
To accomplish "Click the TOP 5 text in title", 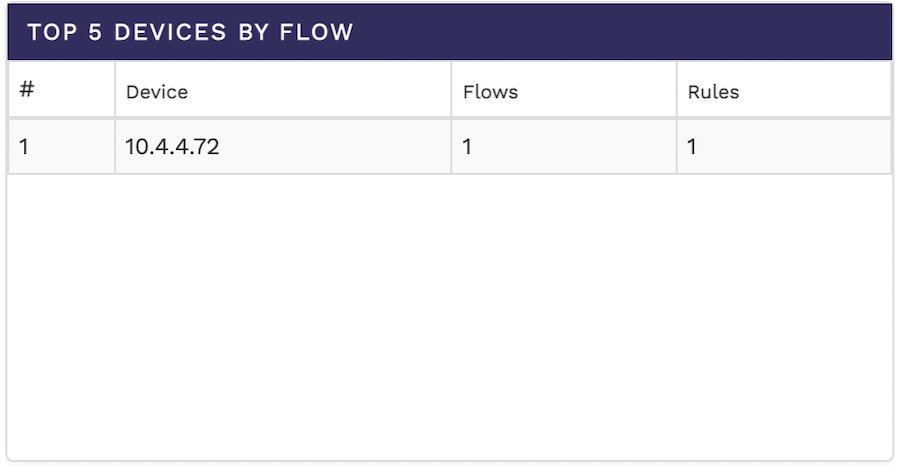I will tap(65, 32).
